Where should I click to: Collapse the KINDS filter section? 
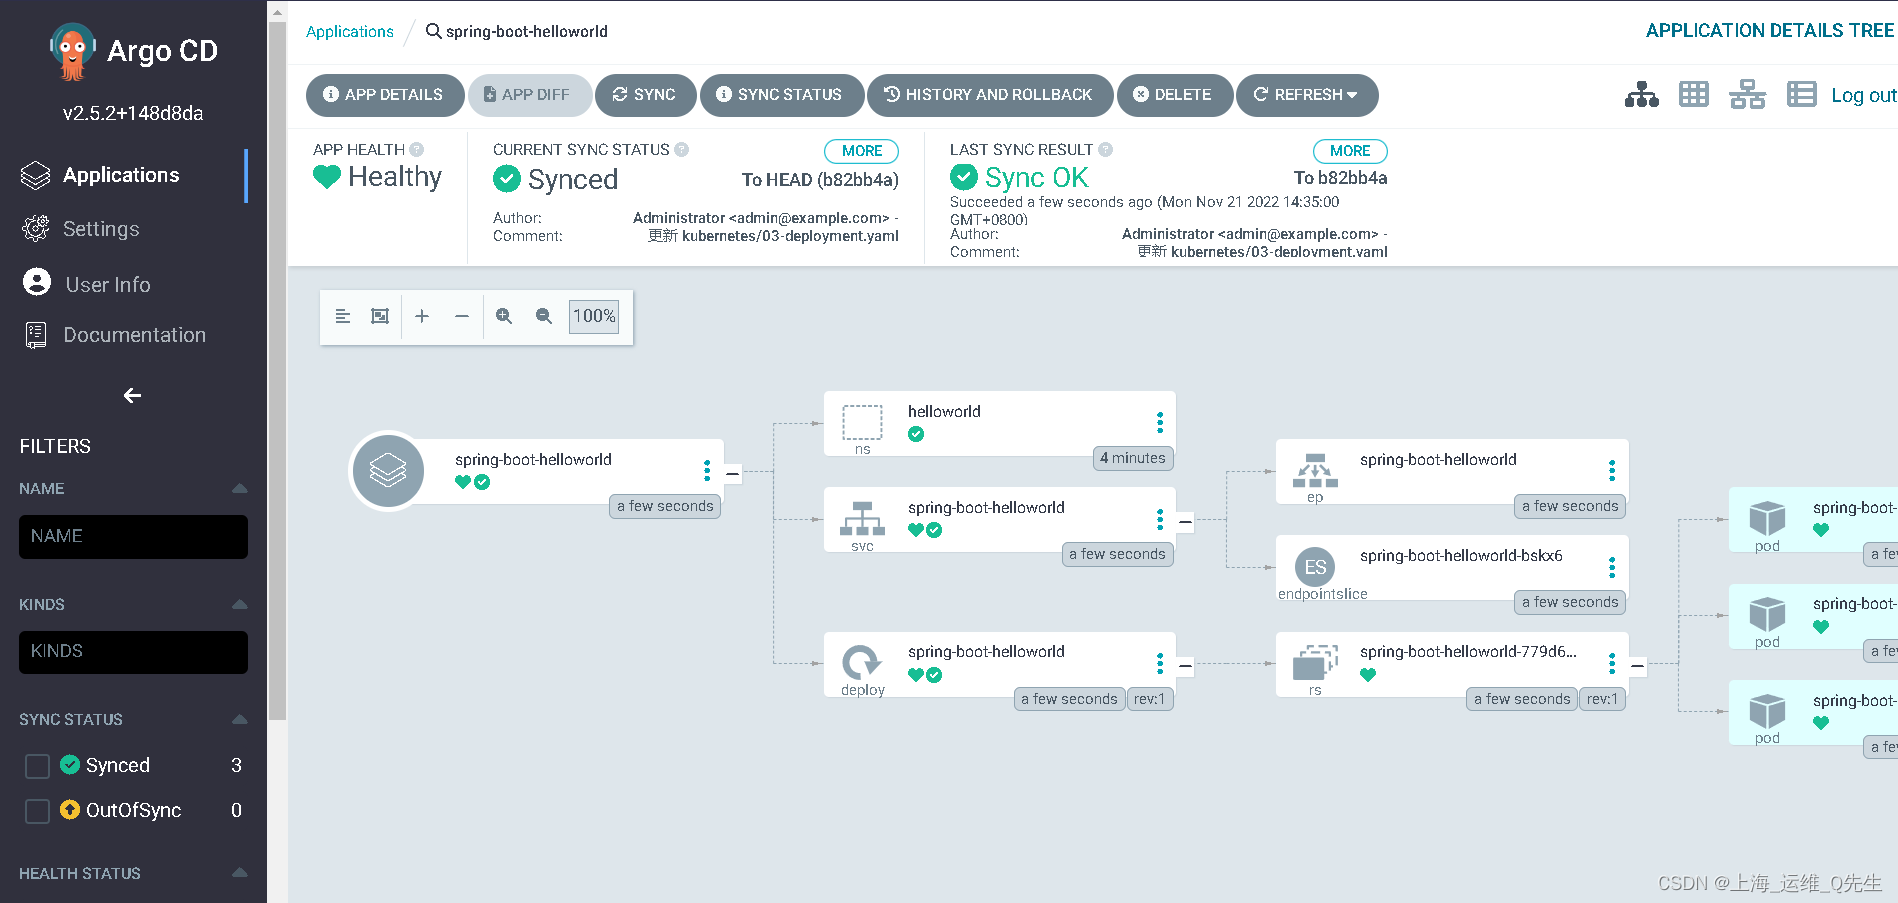(240, 605)
